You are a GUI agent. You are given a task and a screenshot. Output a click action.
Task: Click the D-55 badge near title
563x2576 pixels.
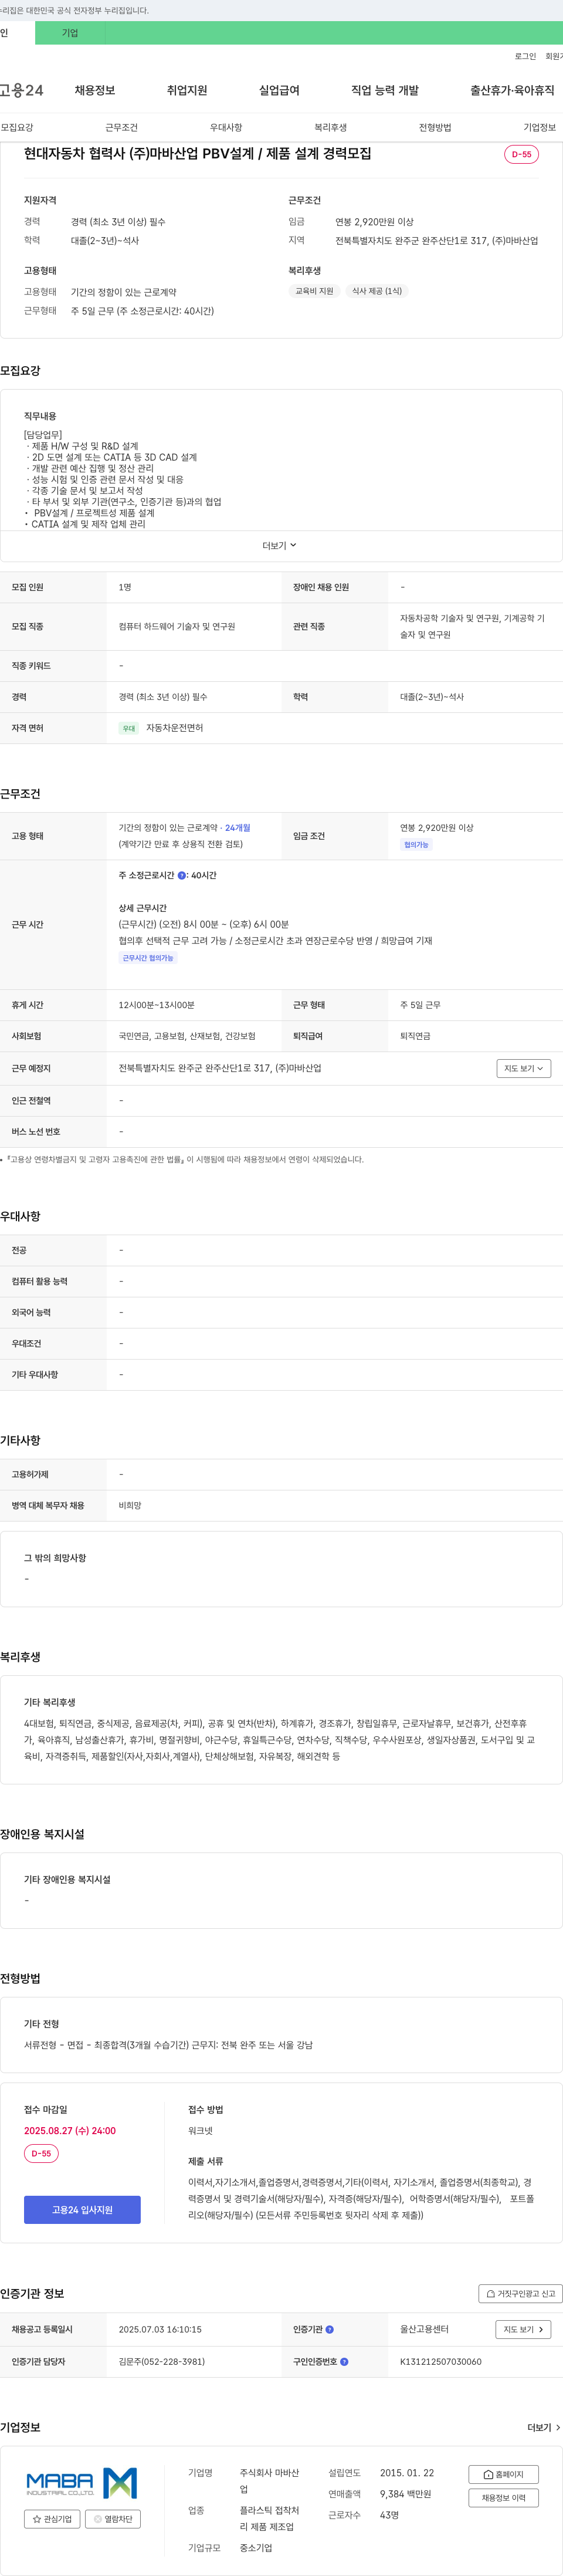pos(521,154)
